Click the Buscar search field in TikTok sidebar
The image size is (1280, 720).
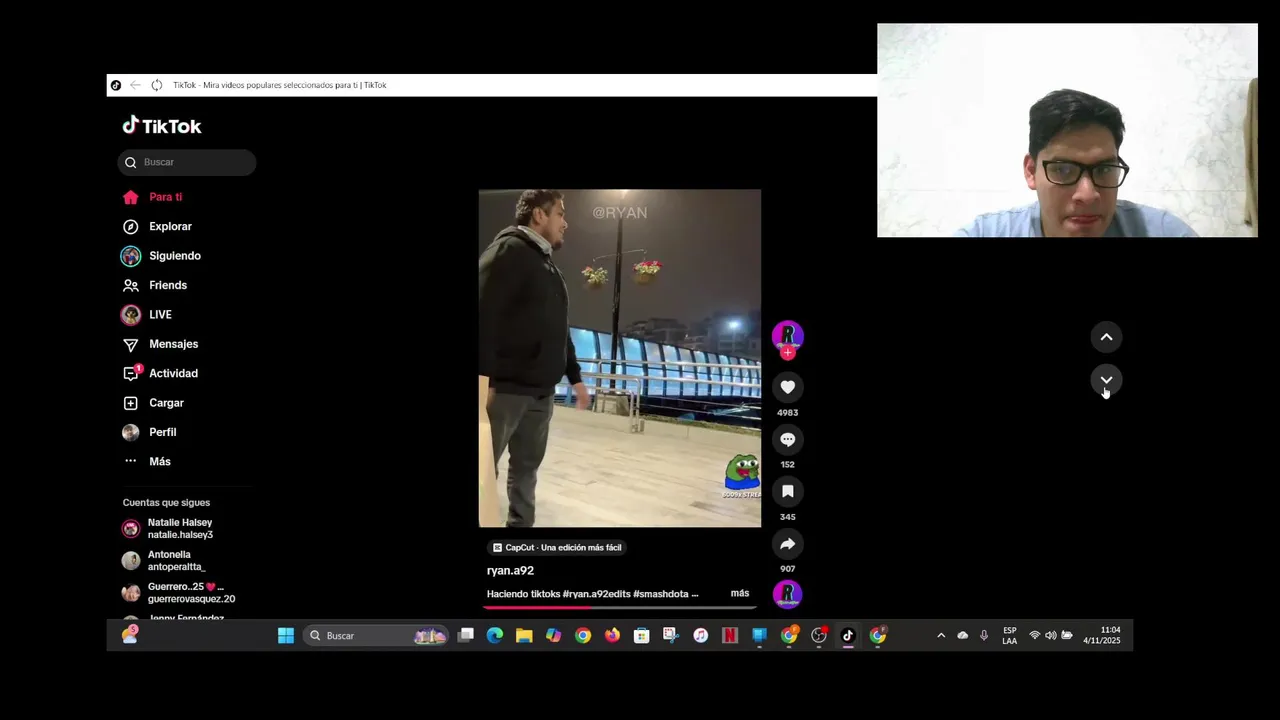pos(187,162)
